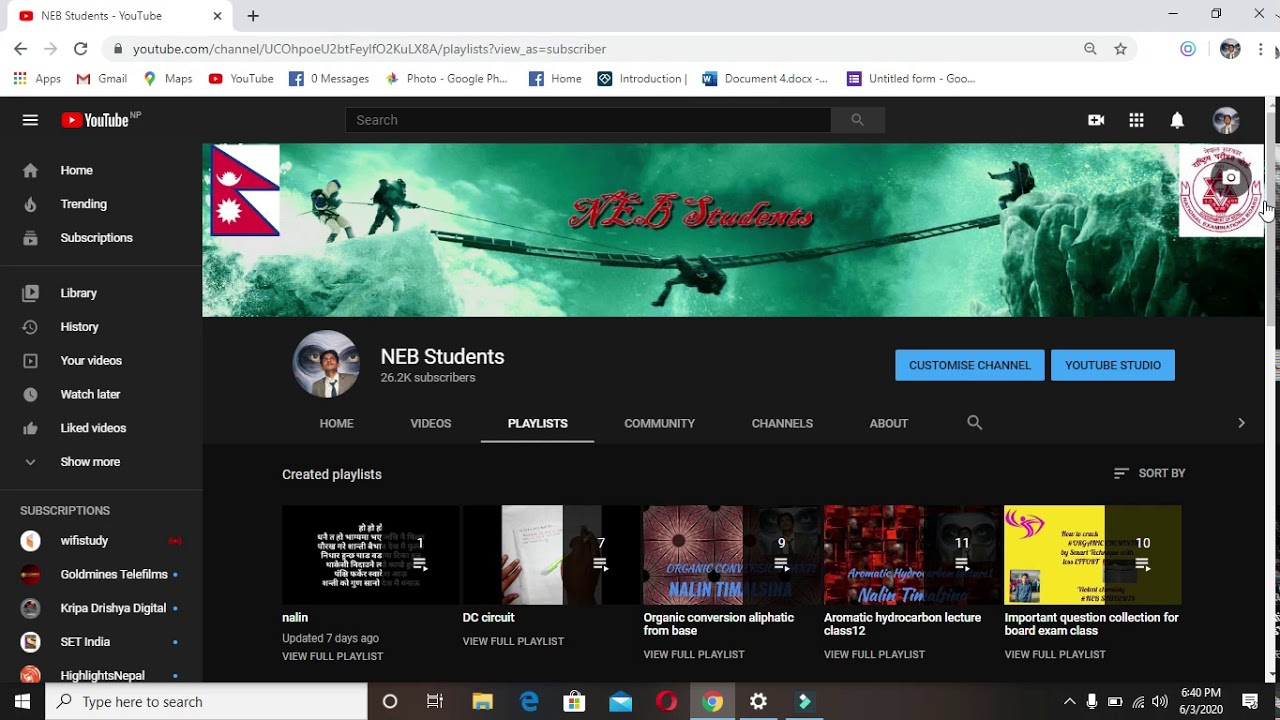This screenshot has height=720, width=1280.
Task: Reload the page
Action: [x=80, y=49]
